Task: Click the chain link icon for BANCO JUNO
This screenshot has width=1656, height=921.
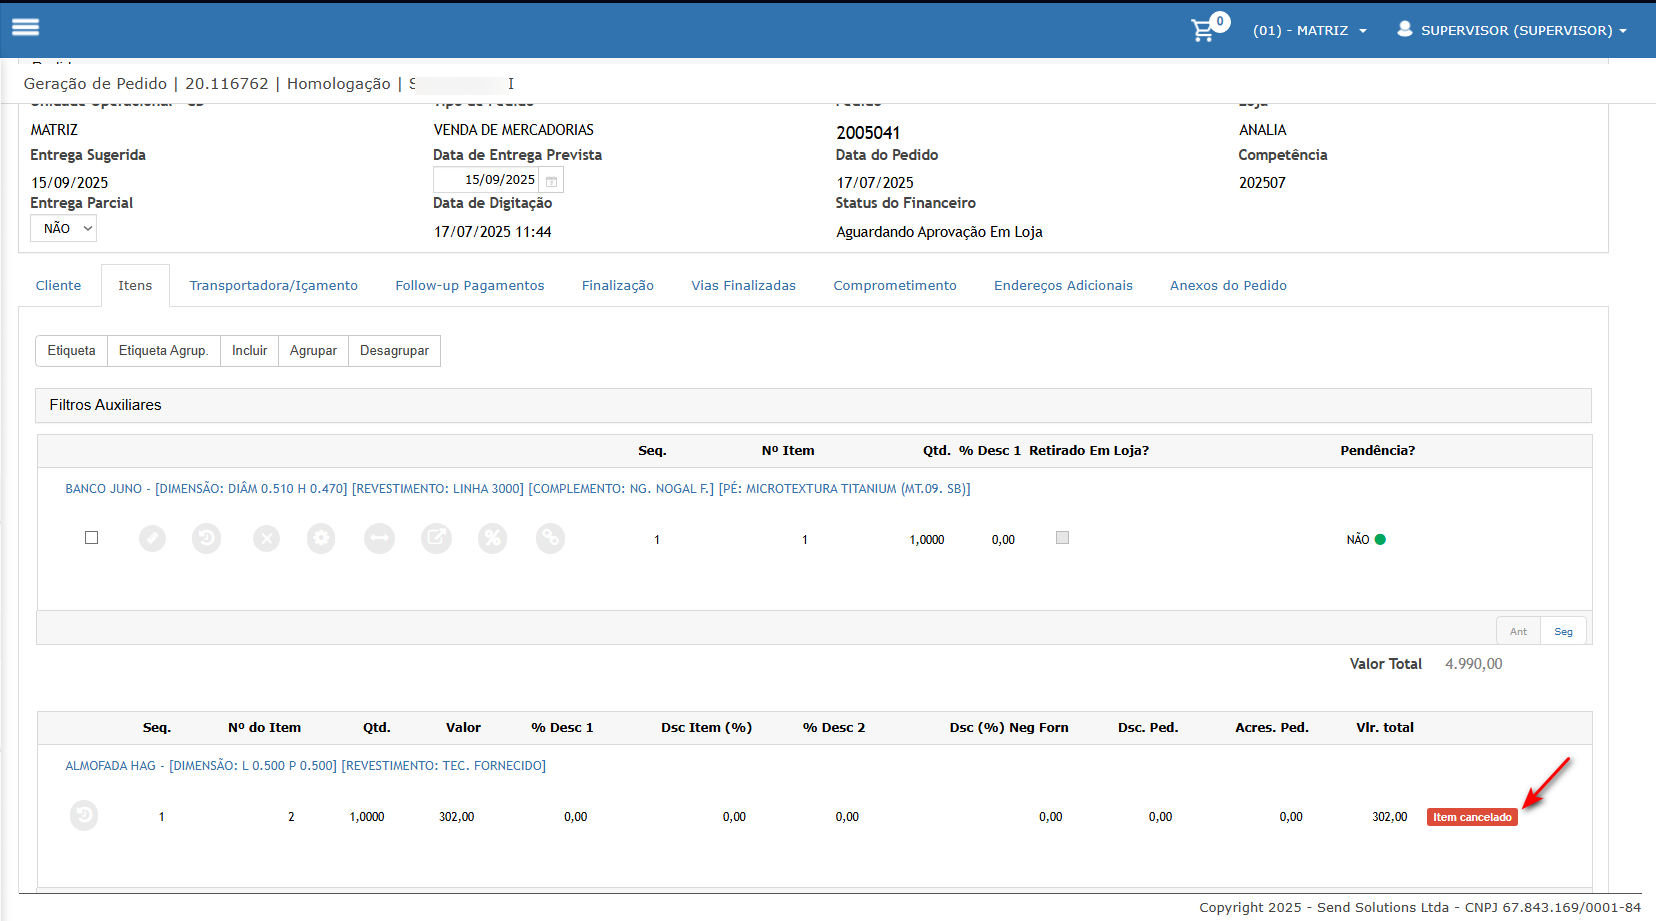Action: (550, 539)
